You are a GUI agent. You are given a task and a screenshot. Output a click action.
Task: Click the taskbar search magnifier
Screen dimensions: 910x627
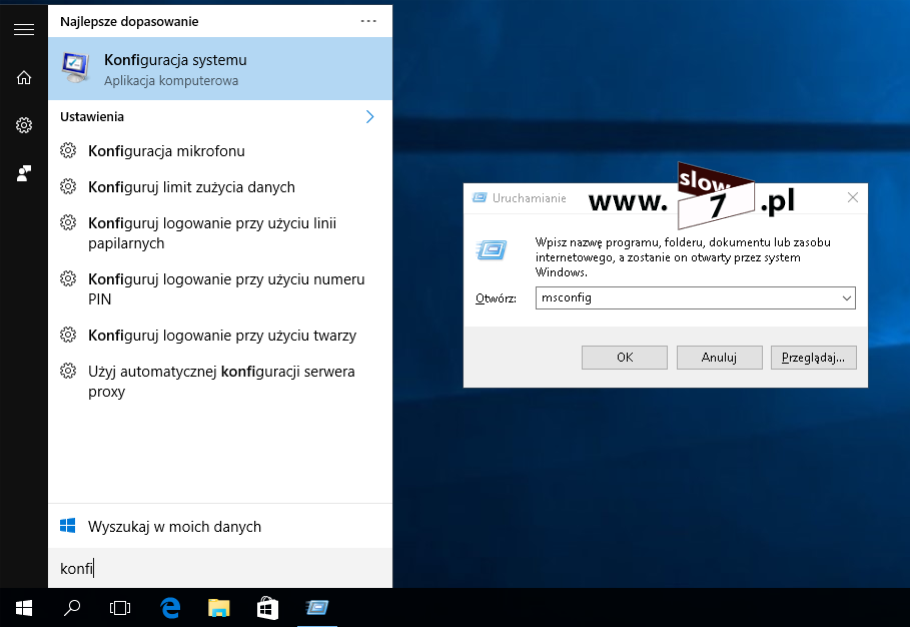[72, 608]
